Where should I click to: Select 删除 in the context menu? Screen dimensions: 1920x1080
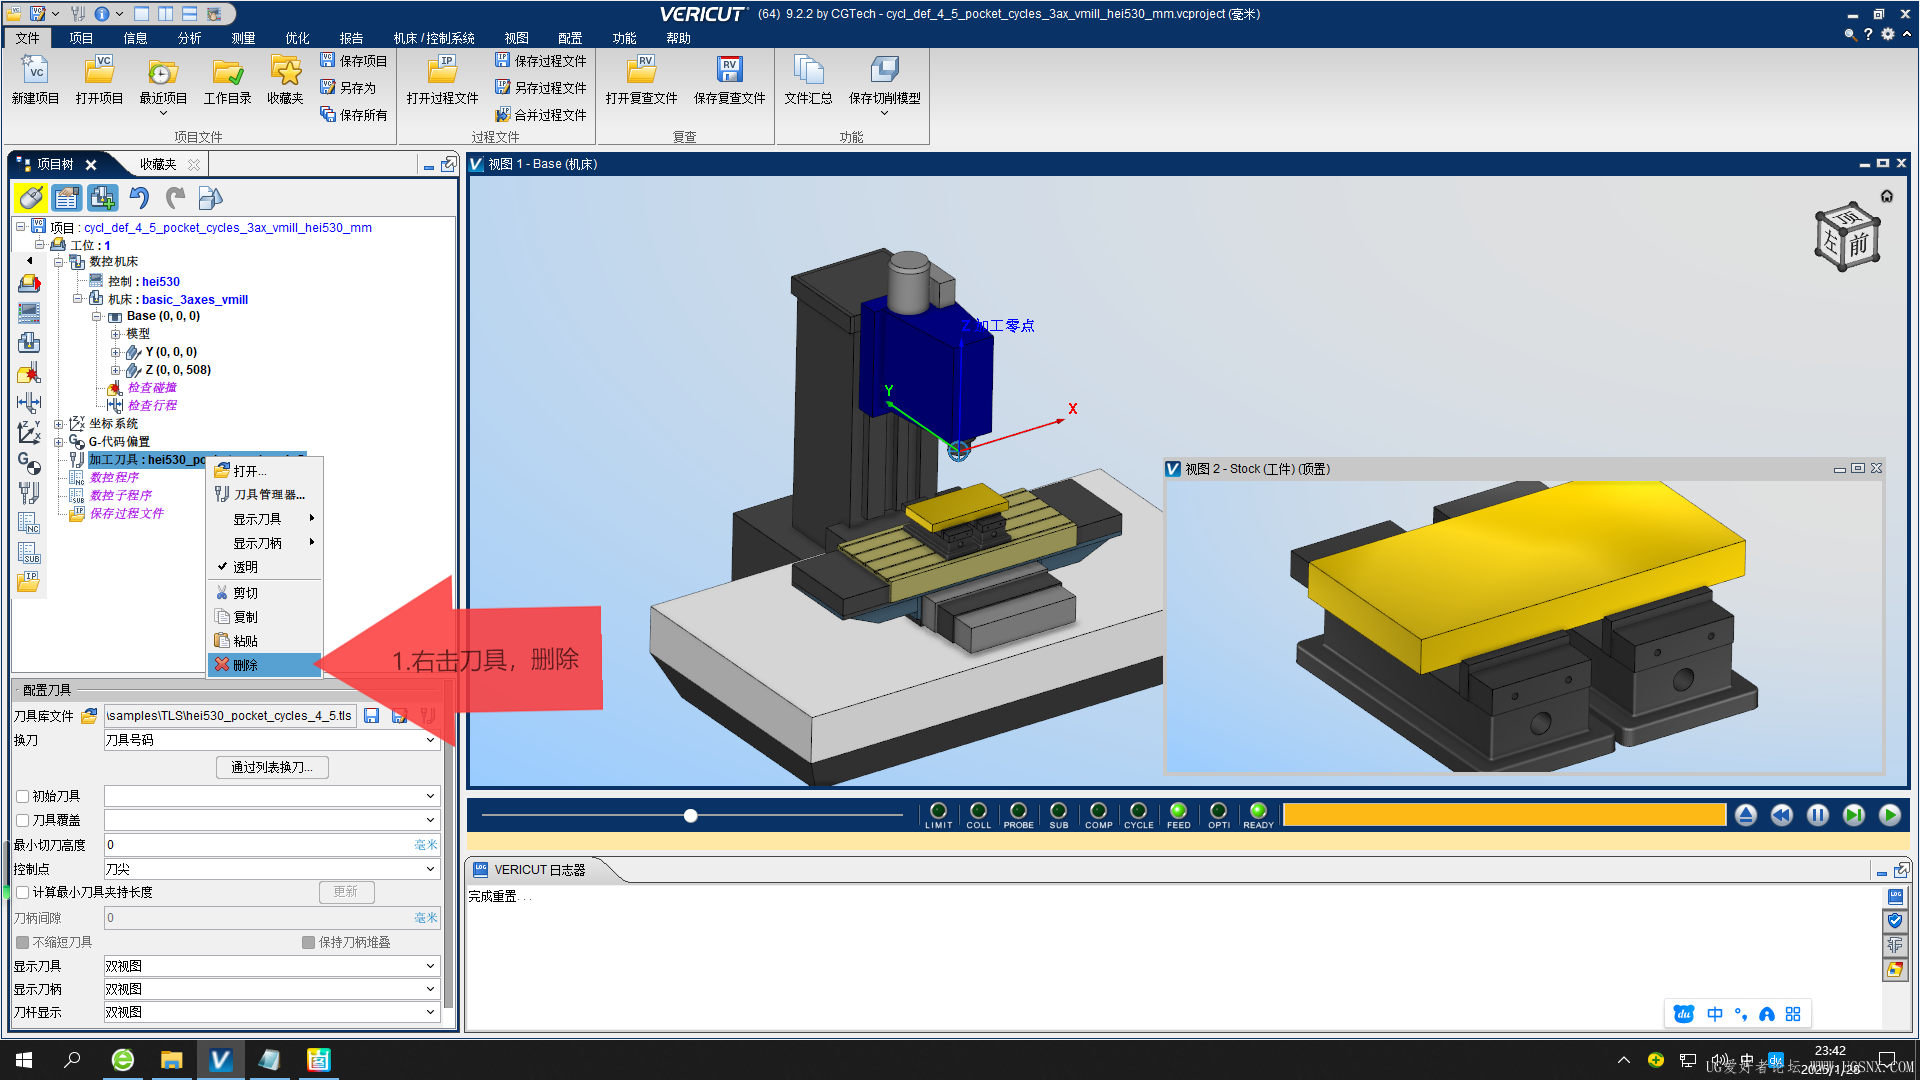point(264,665)
